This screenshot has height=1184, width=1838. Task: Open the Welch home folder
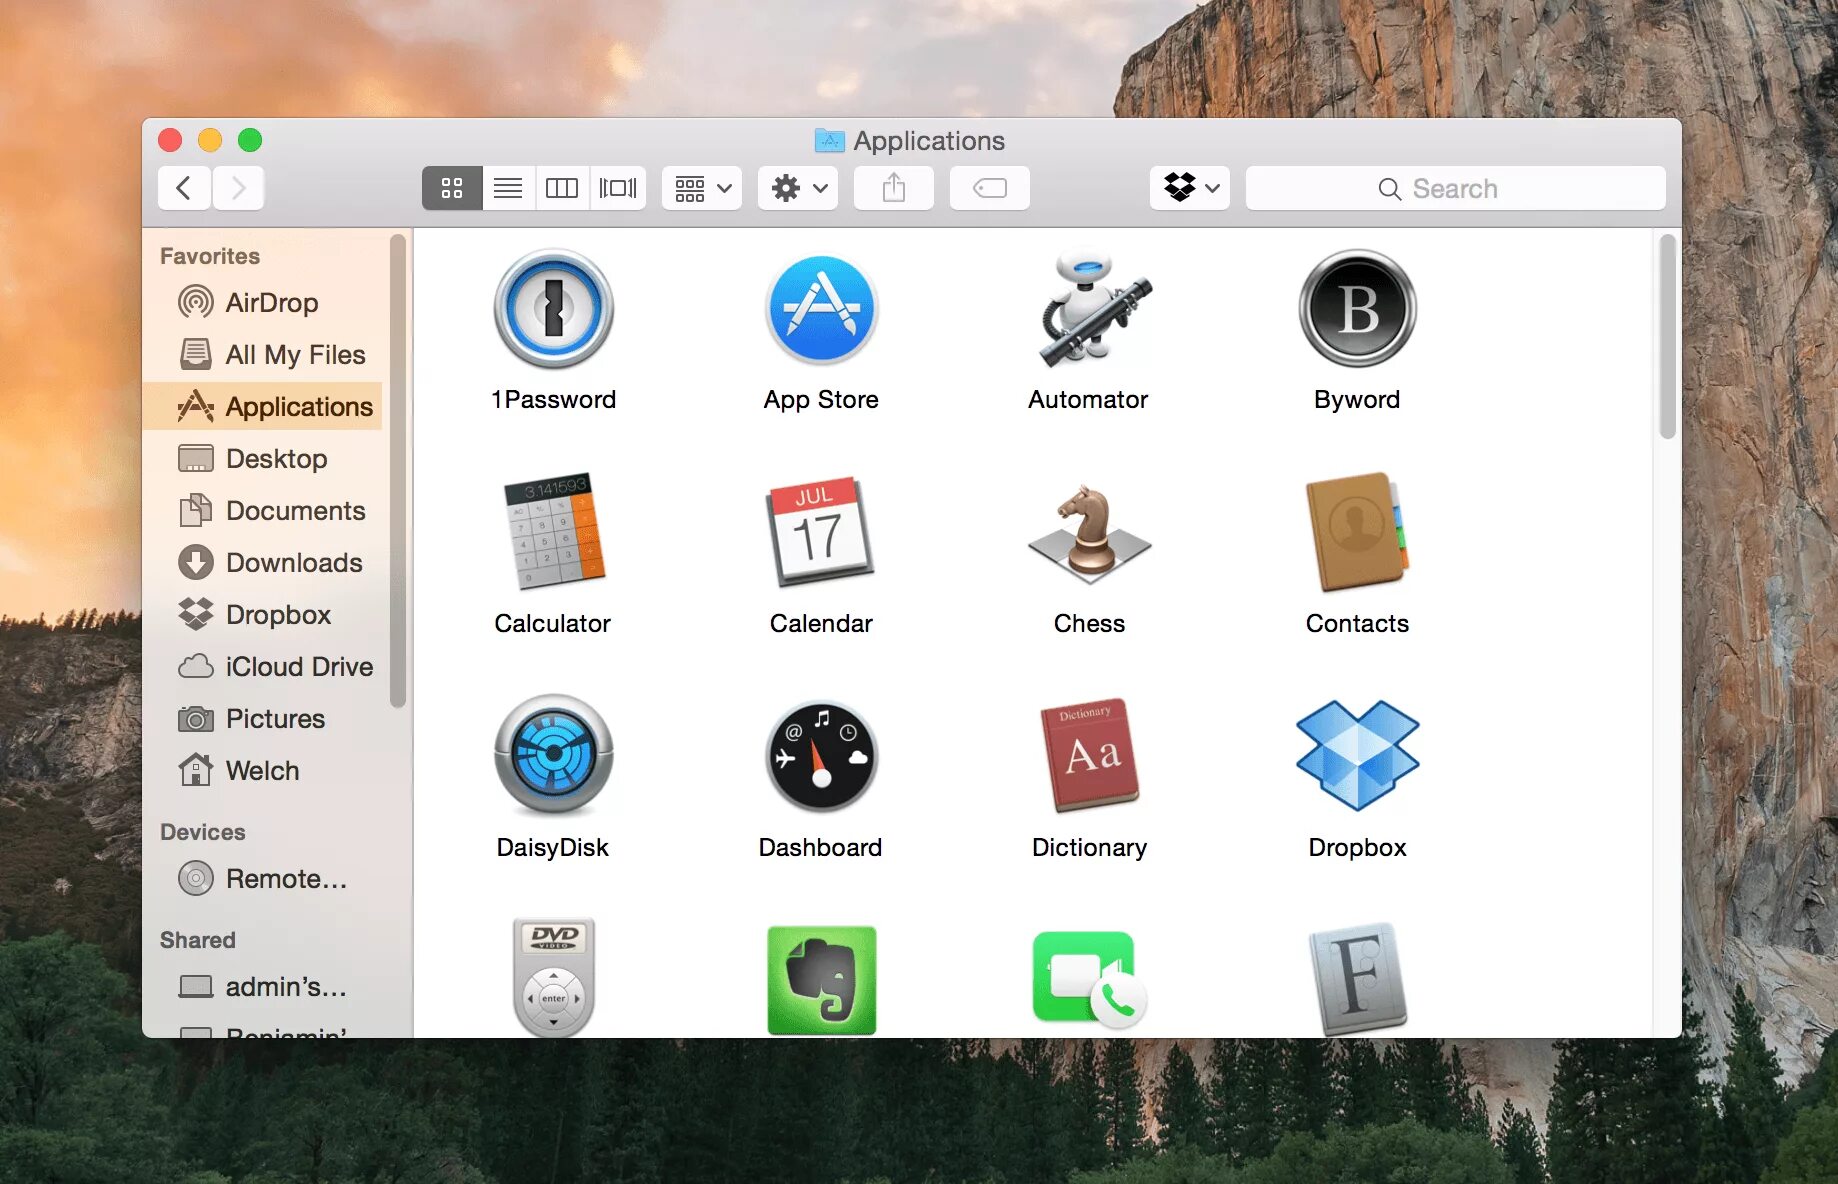263,770
